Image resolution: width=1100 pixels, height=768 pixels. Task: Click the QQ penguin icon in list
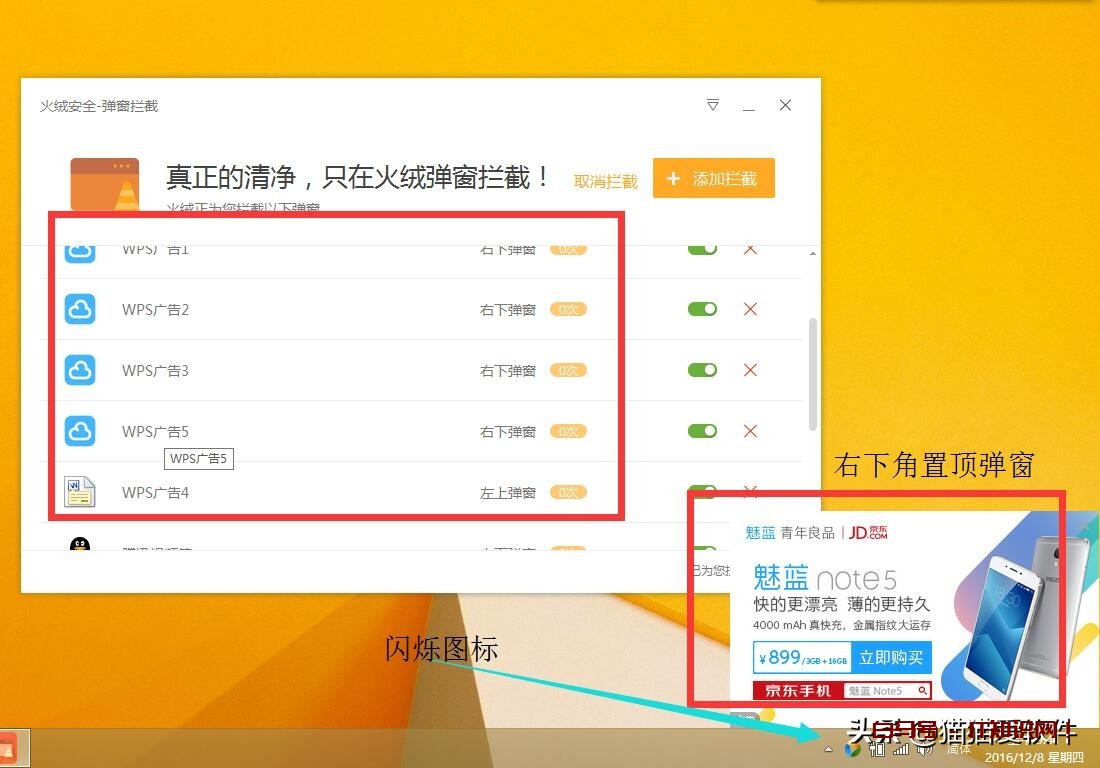tap(80, 546)
